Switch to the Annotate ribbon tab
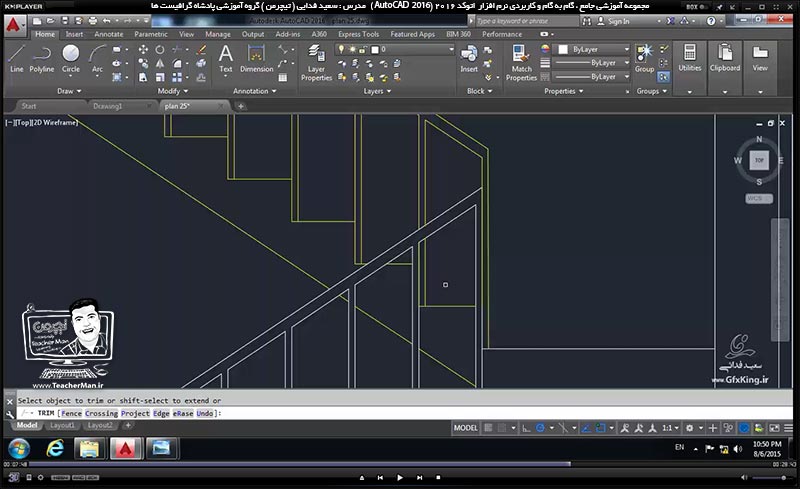Image resolution: width=800 pixels, height=489 pixels. pyautogui.click(x=109, y=34)
